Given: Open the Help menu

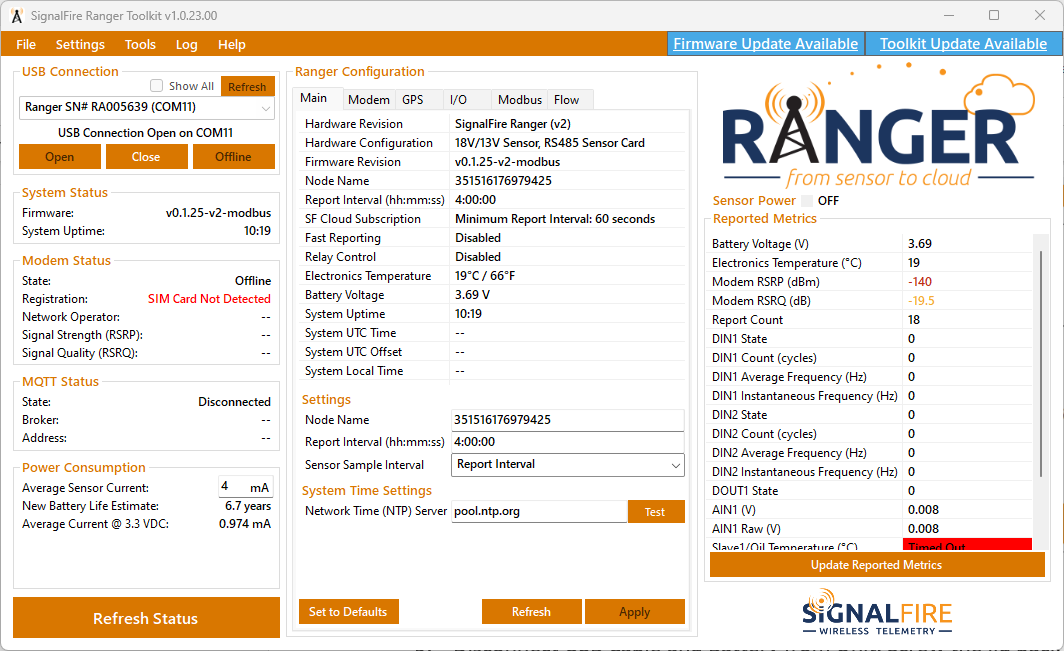Looking at the screenshot, I should (x=231, y=44).
